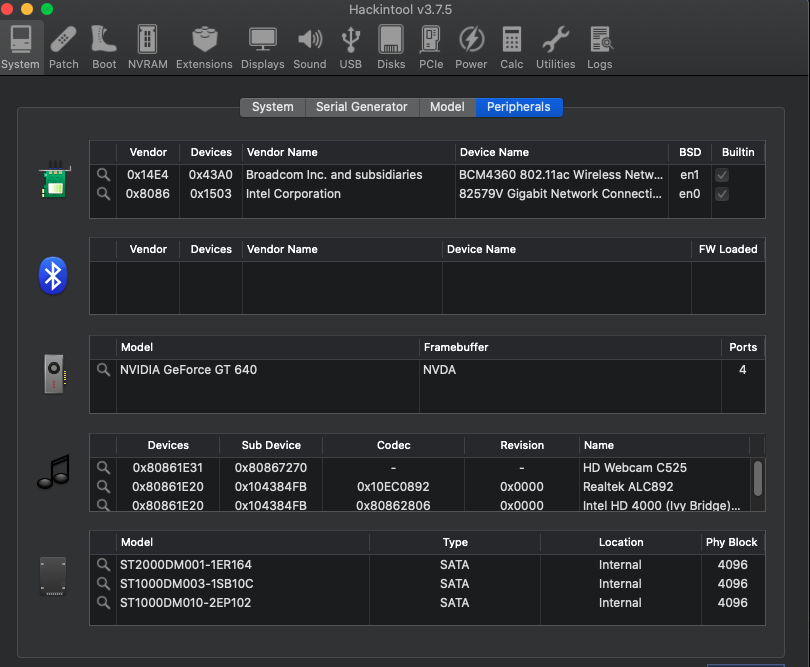This screenshot has width=810, height=667.
Task: Open the Patch toolbar section
Action: [64, 48]
